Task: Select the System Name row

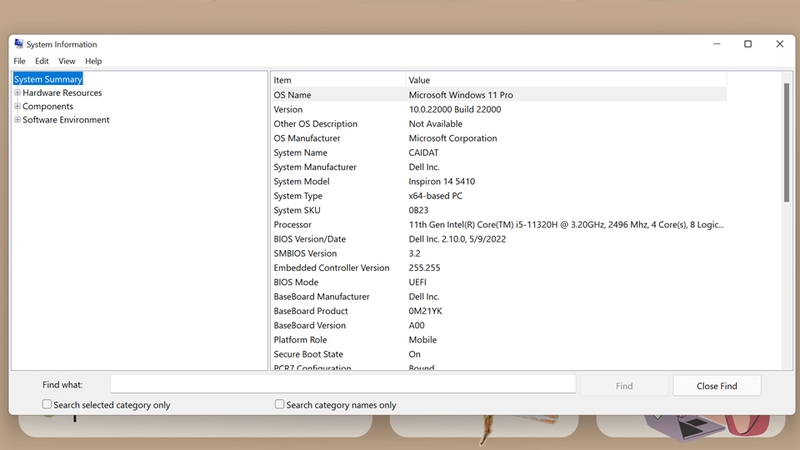Action: point(499,153)
